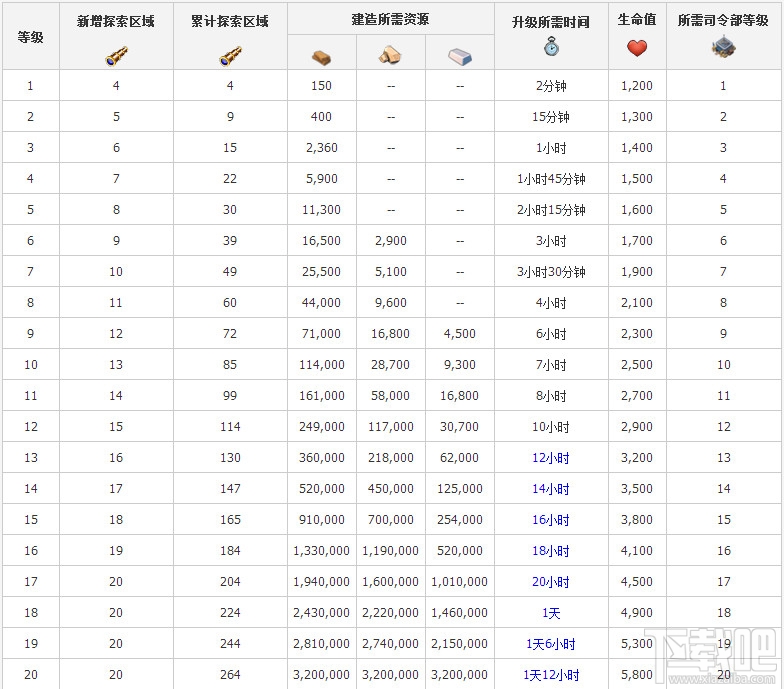
Task: Open the 20小时 upgrade time link
Action: click(x=551, y=582)
